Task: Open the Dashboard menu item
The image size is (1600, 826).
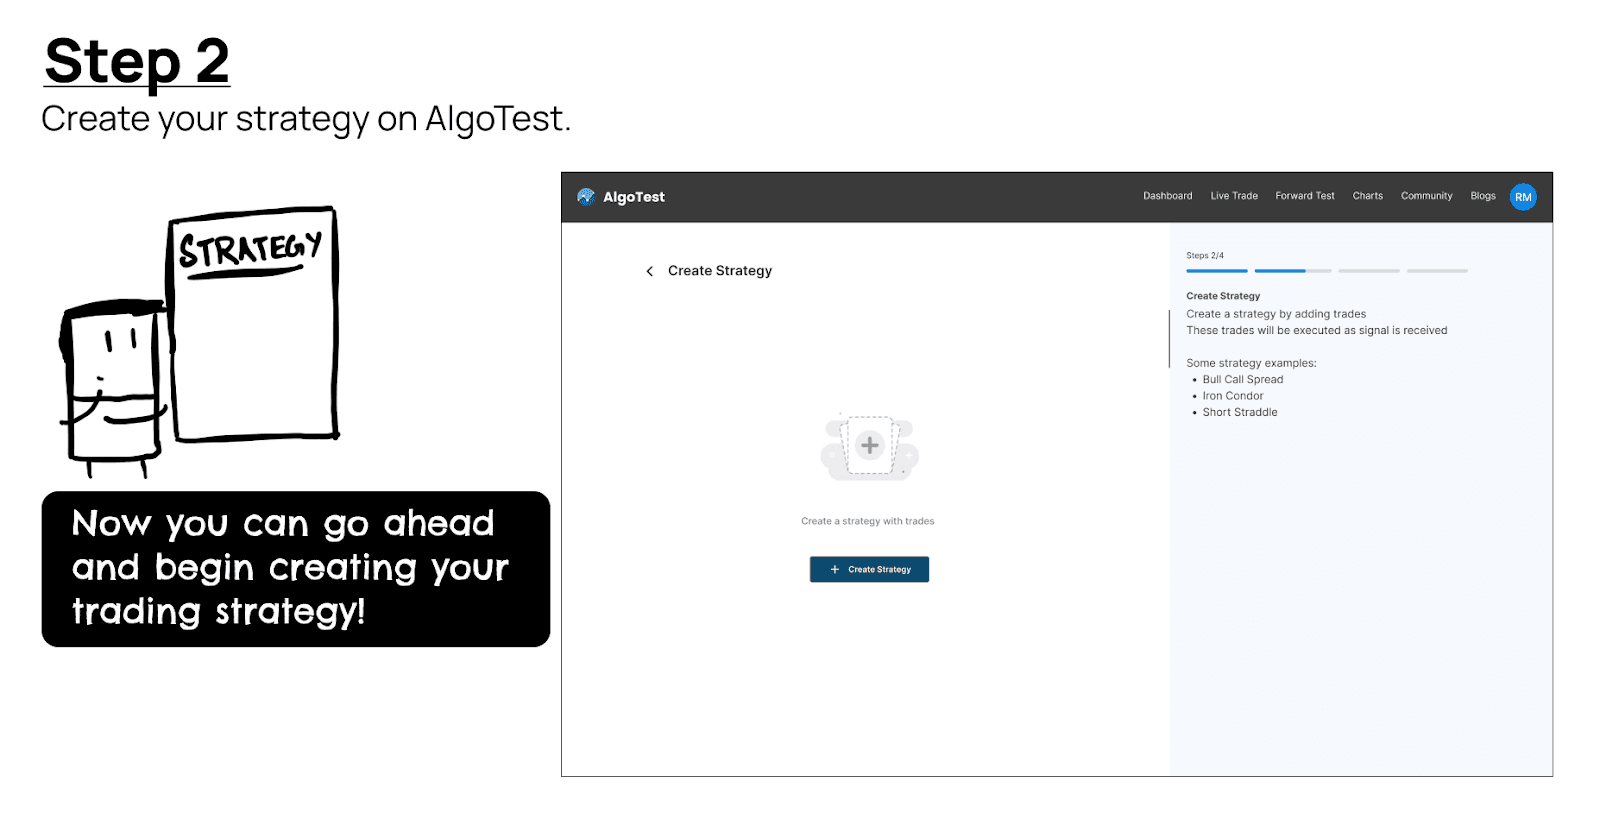Action: click(1167, 196)
